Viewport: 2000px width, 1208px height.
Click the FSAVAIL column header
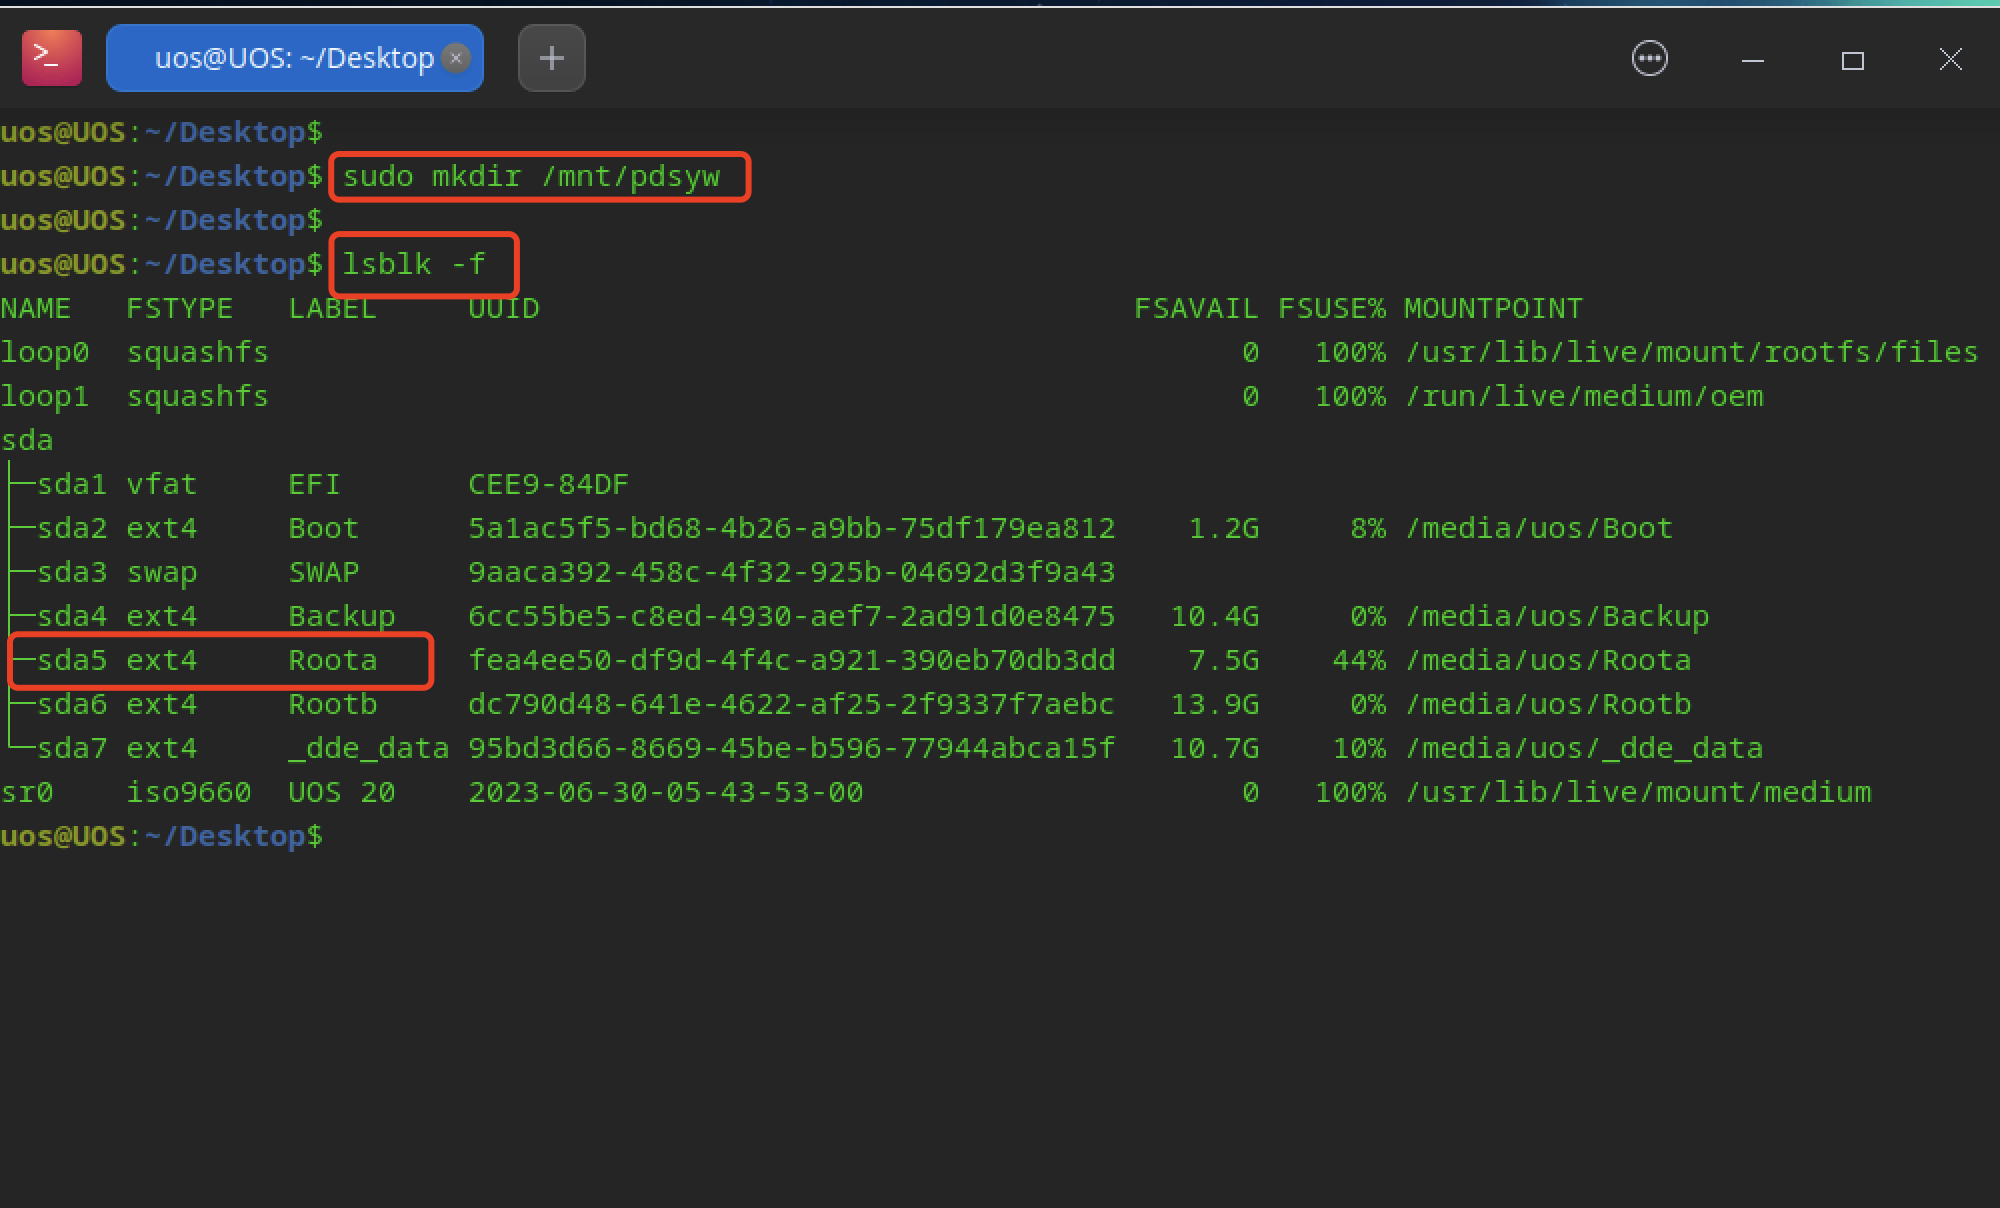pos(1196,309)
